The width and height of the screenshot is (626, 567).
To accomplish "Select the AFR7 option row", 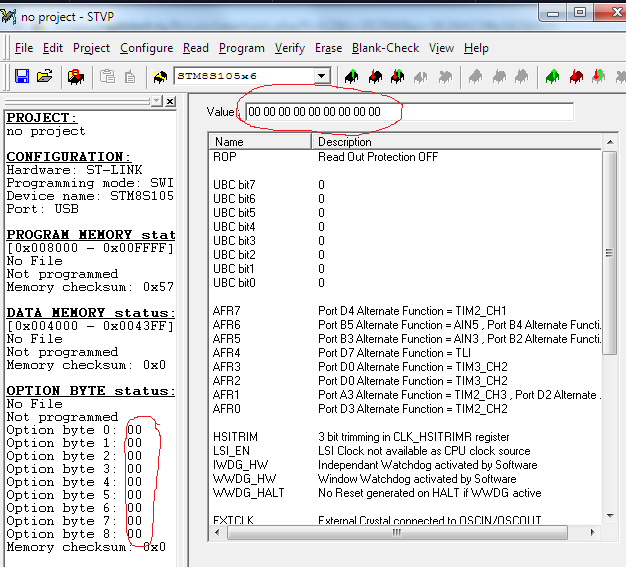I will point(226,311).
